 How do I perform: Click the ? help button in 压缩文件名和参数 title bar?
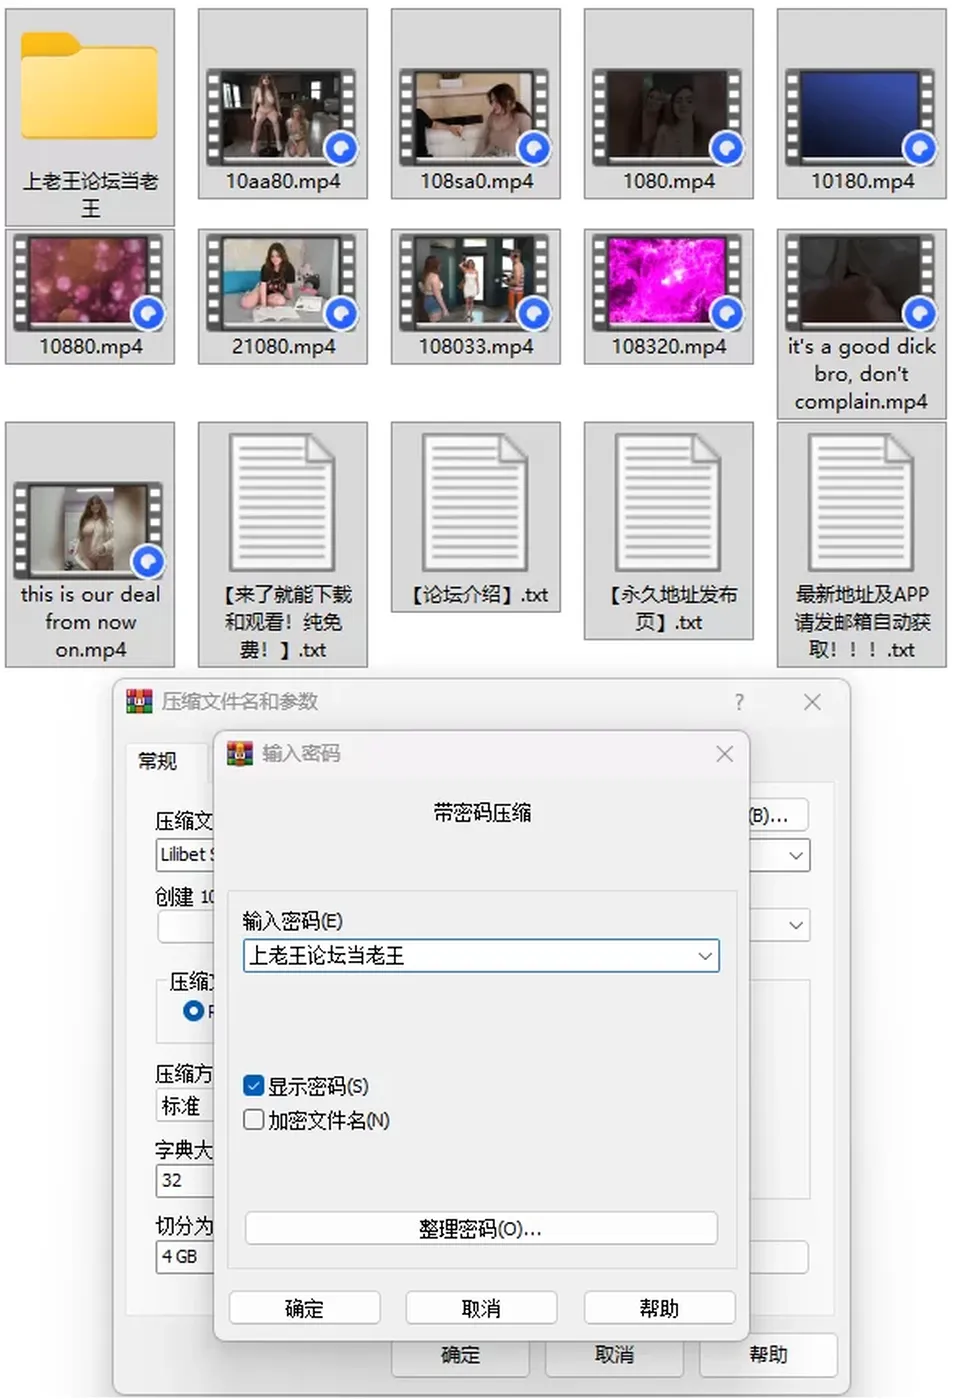[x=739, y=702]
